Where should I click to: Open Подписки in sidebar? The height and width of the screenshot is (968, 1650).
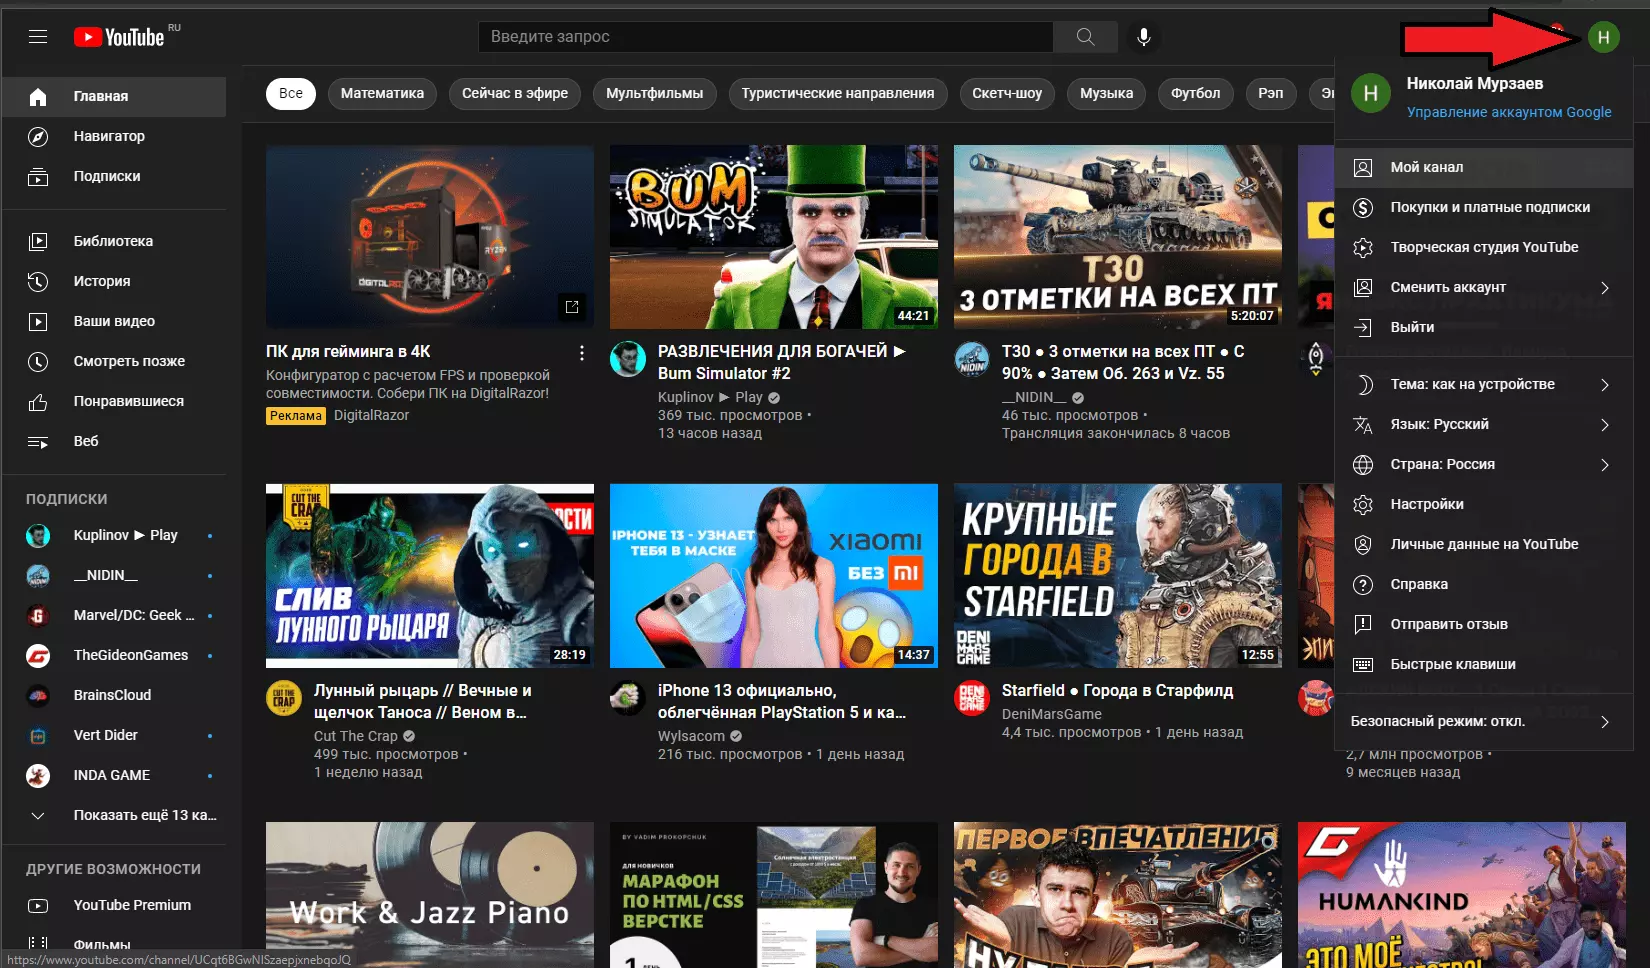pos(114,176)
